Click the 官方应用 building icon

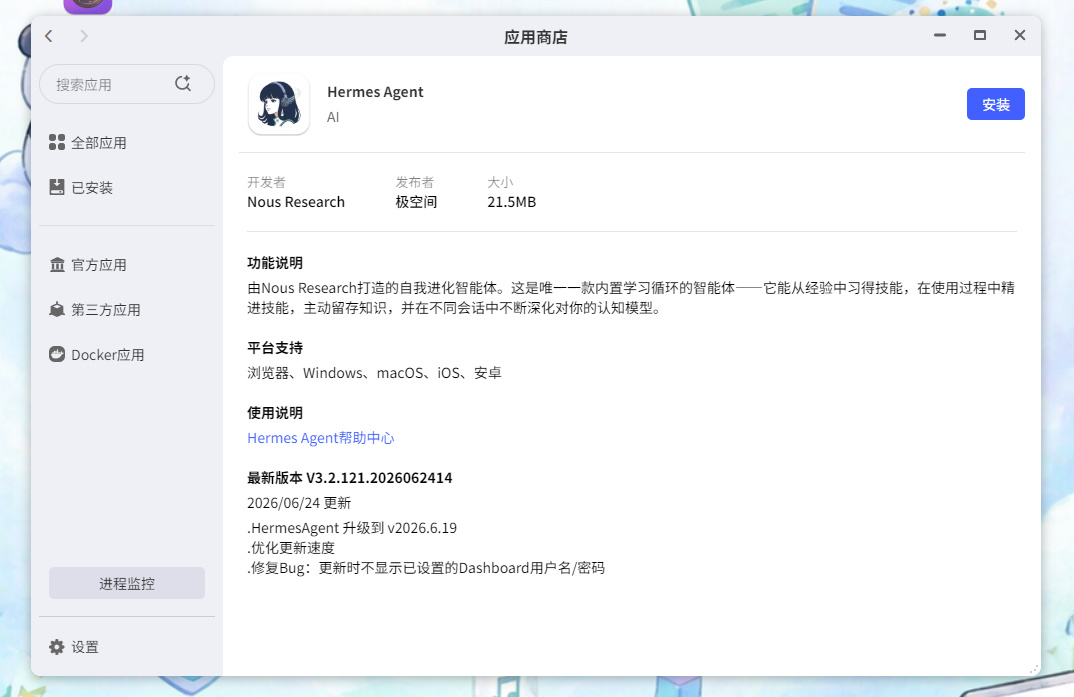[x=57, y=264]
